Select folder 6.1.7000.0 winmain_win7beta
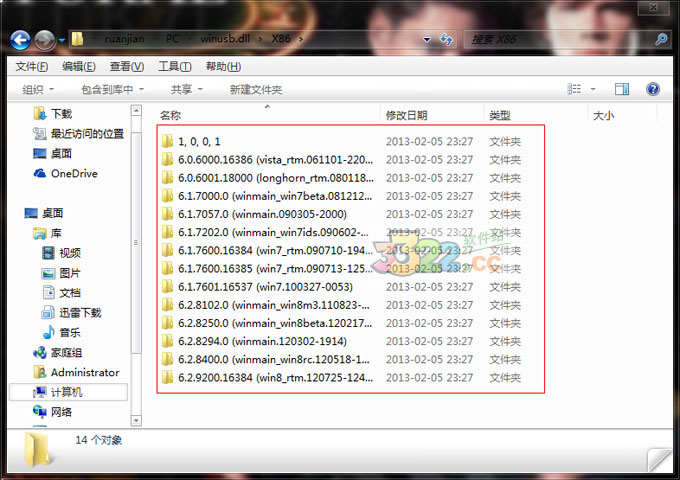The image size is (680, 480). pyautogui.click(x=267, y=196)
